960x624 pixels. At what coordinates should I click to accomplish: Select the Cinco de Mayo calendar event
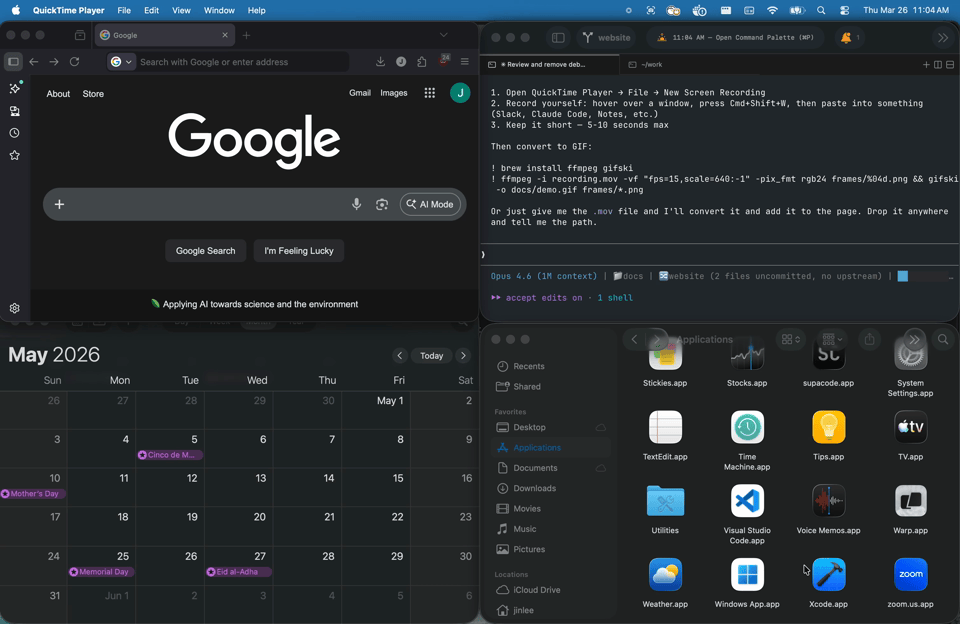(170, 455)
